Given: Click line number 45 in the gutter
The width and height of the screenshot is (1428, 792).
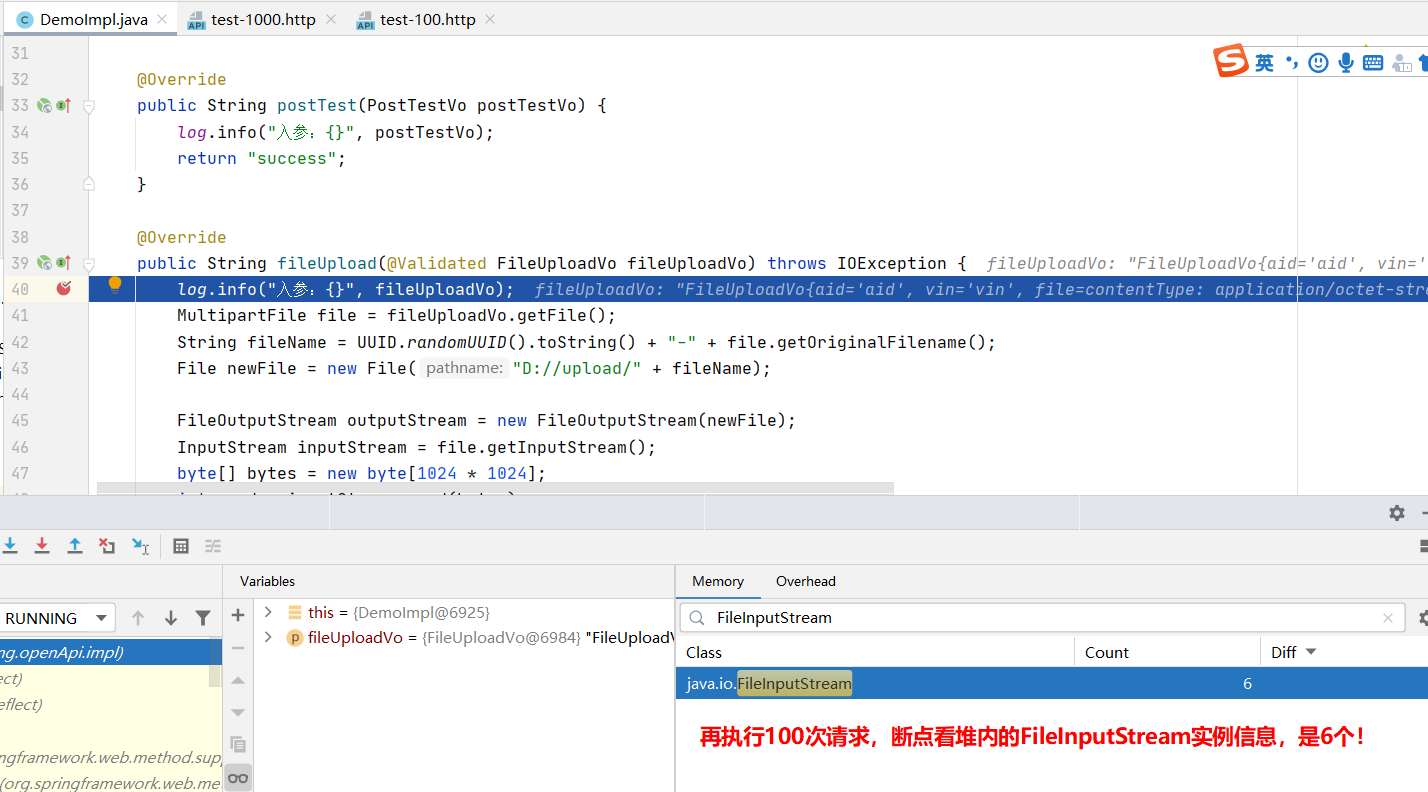Looking at the screenshot, I should click(x=20, y=420).
